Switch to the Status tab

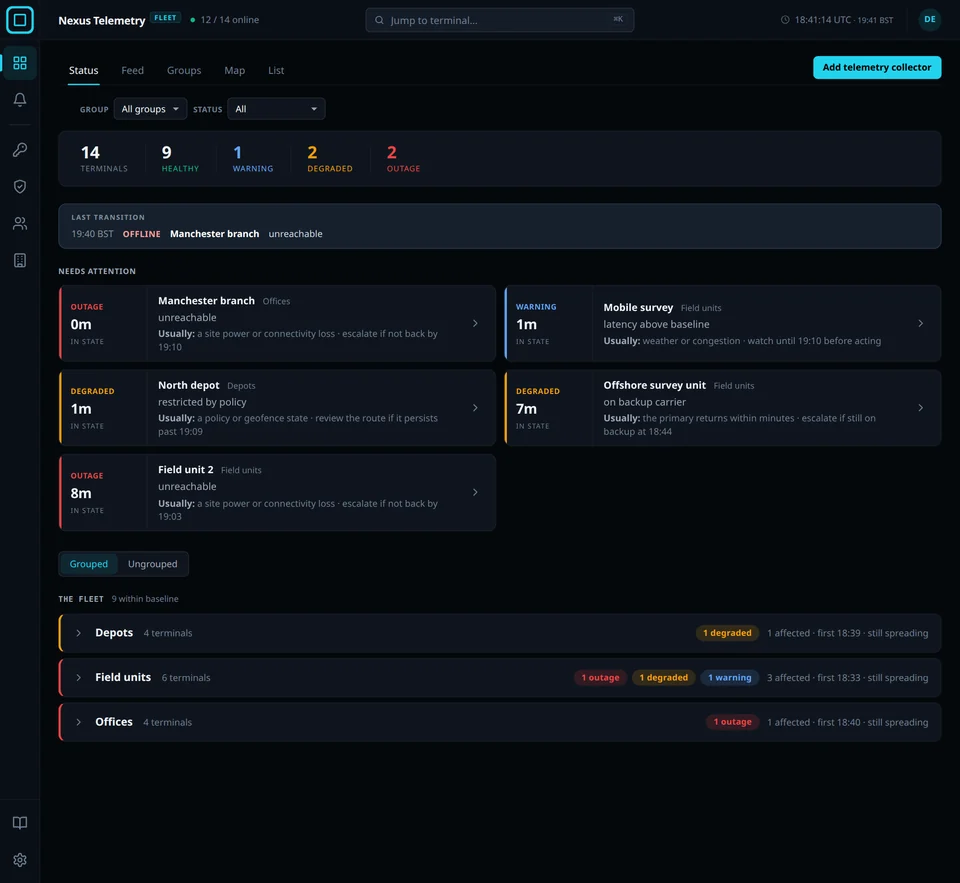click(83, 70)
